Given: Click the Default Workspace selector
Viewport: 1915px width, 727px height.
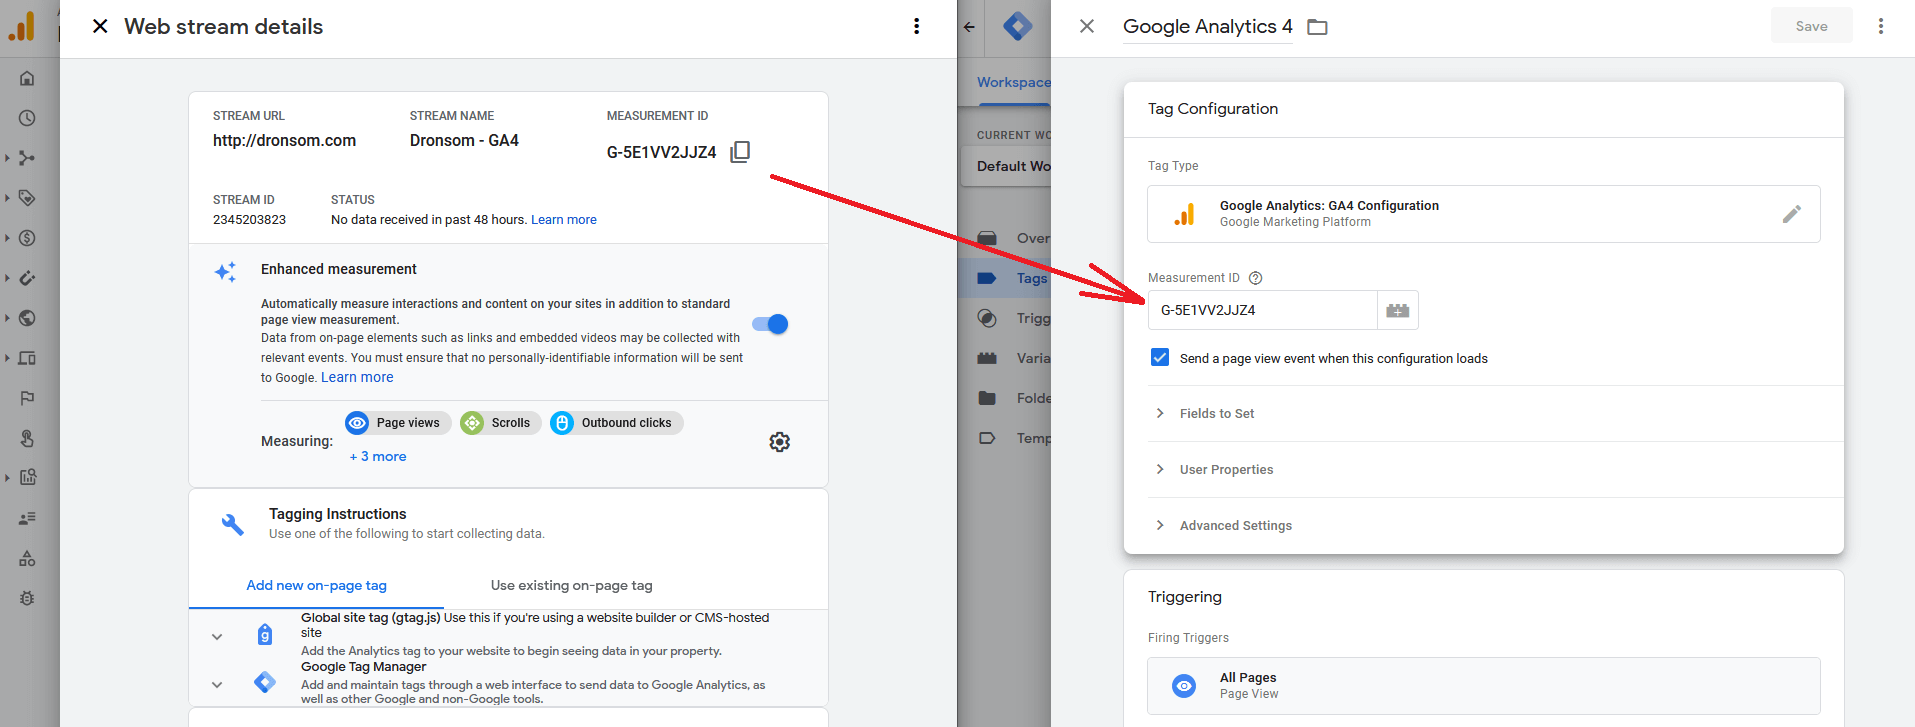Looking at the screenshot, I should (x=1007, y=166).
